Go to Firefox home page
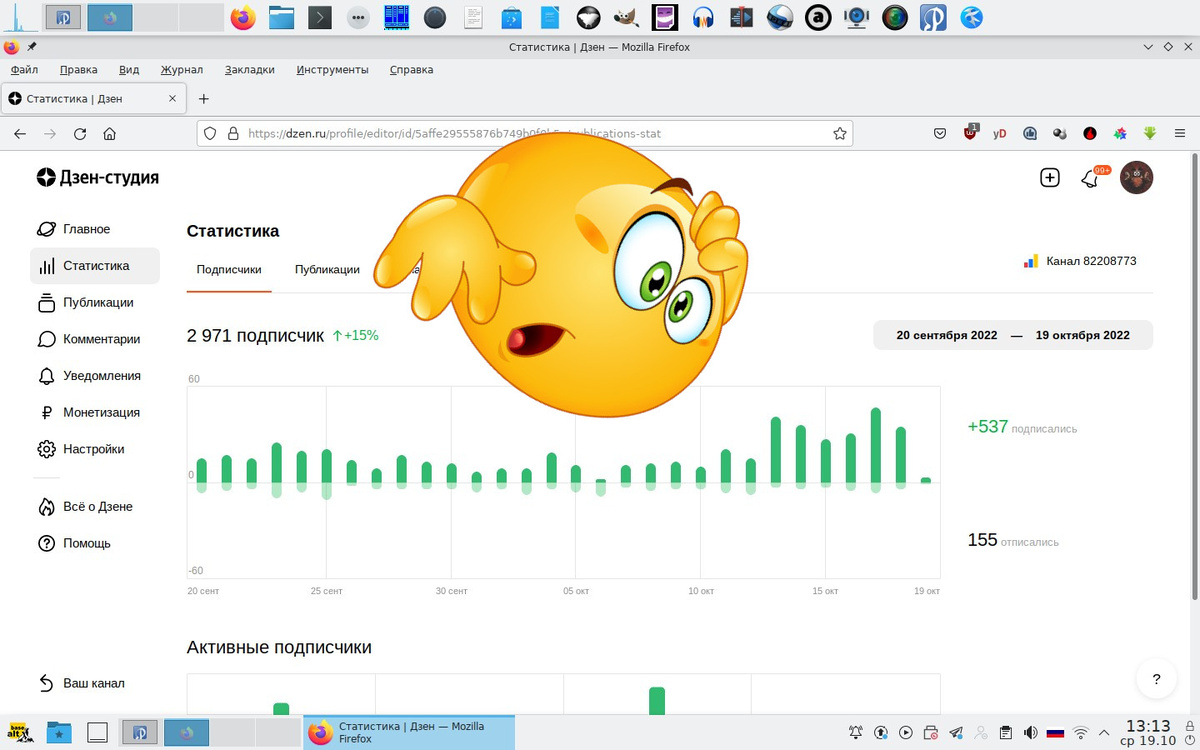The height and width of the screenshot is (750, 1200). pos(110,133)
